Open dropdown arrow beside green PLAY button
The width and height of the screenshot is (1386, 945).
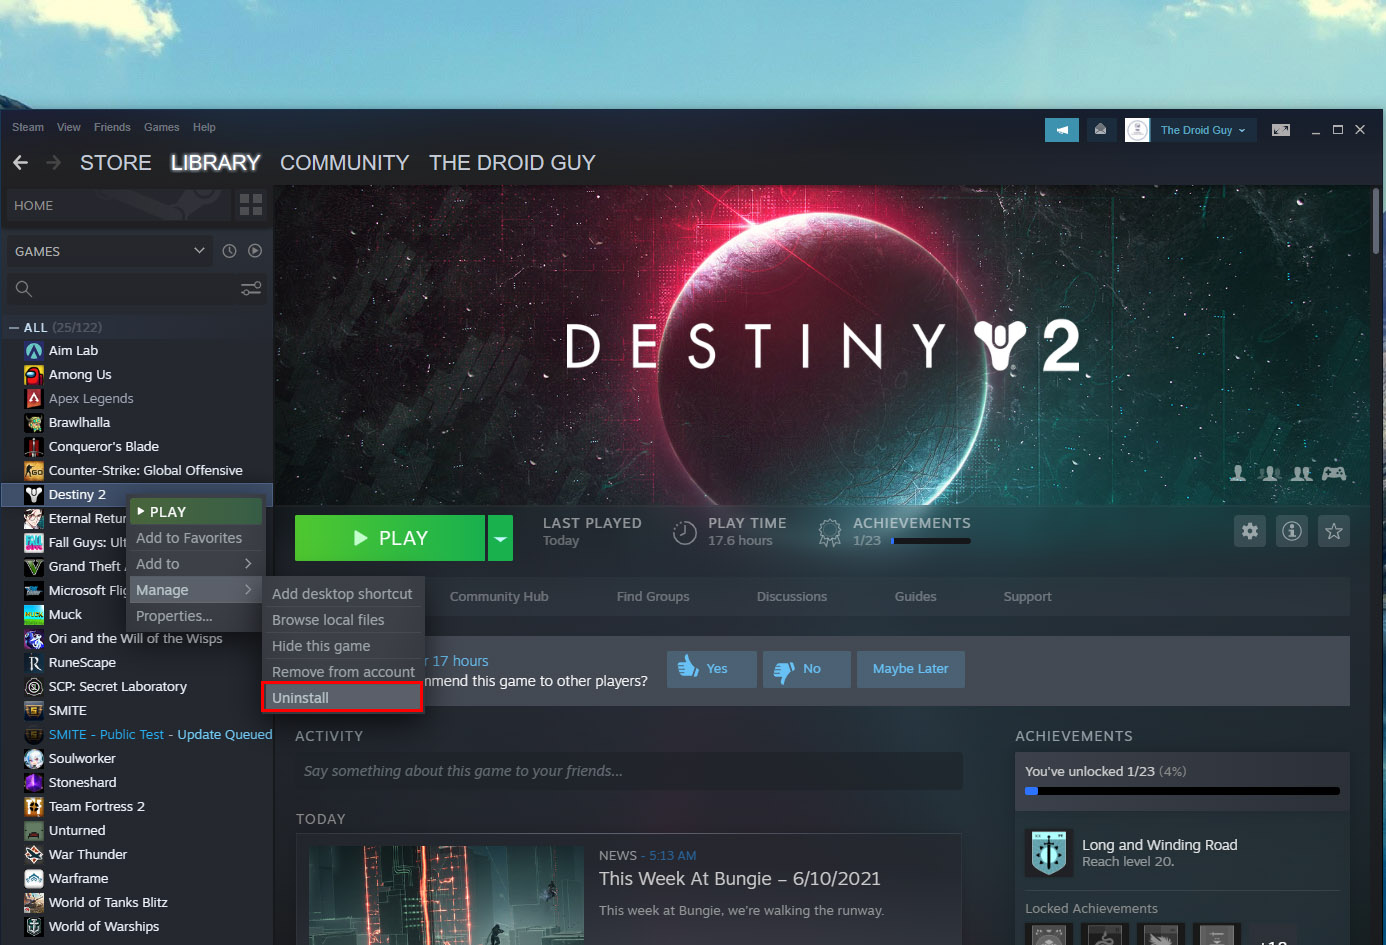click(500, 538)
